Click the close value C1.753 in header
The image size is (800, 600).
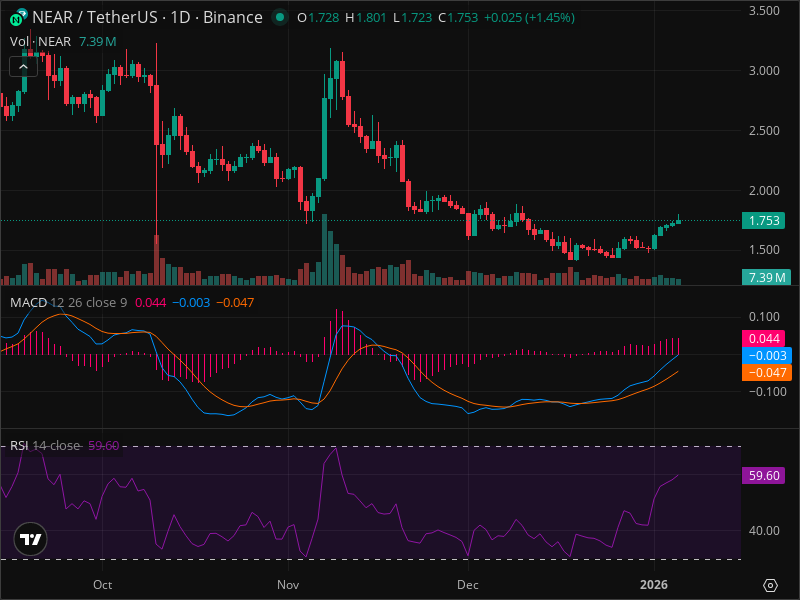point(458,18)
